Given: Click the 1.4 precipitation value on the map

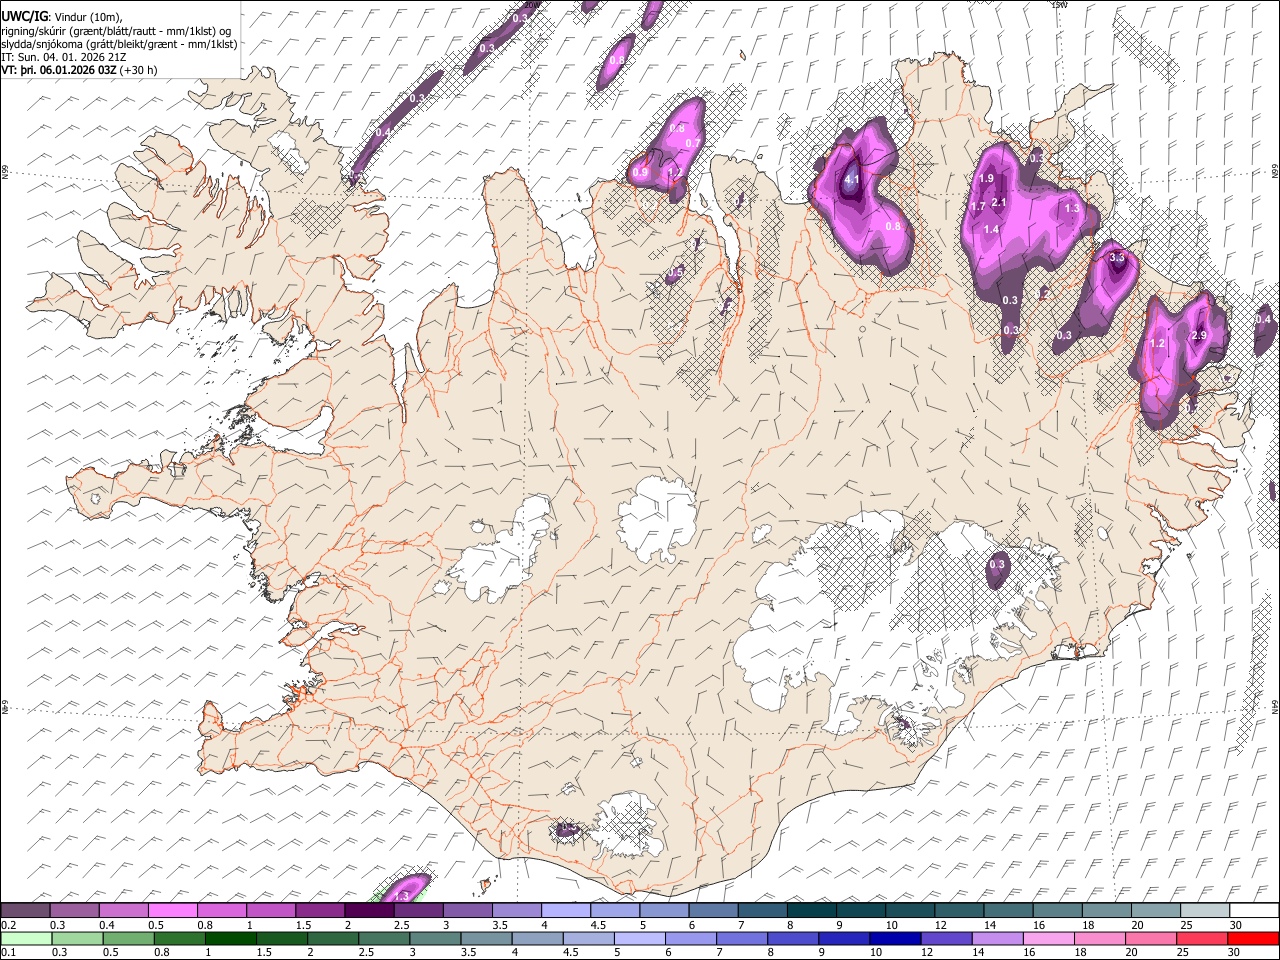Looking at the screenshot, I should point(992,230).
